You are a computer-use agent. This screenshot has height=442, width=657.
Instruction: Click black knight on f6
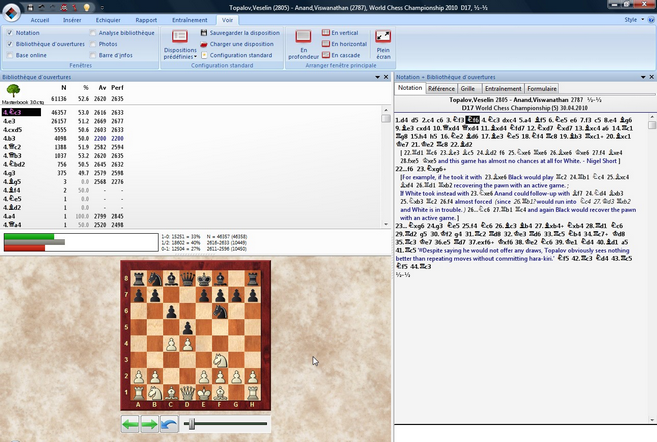(220, 311)
